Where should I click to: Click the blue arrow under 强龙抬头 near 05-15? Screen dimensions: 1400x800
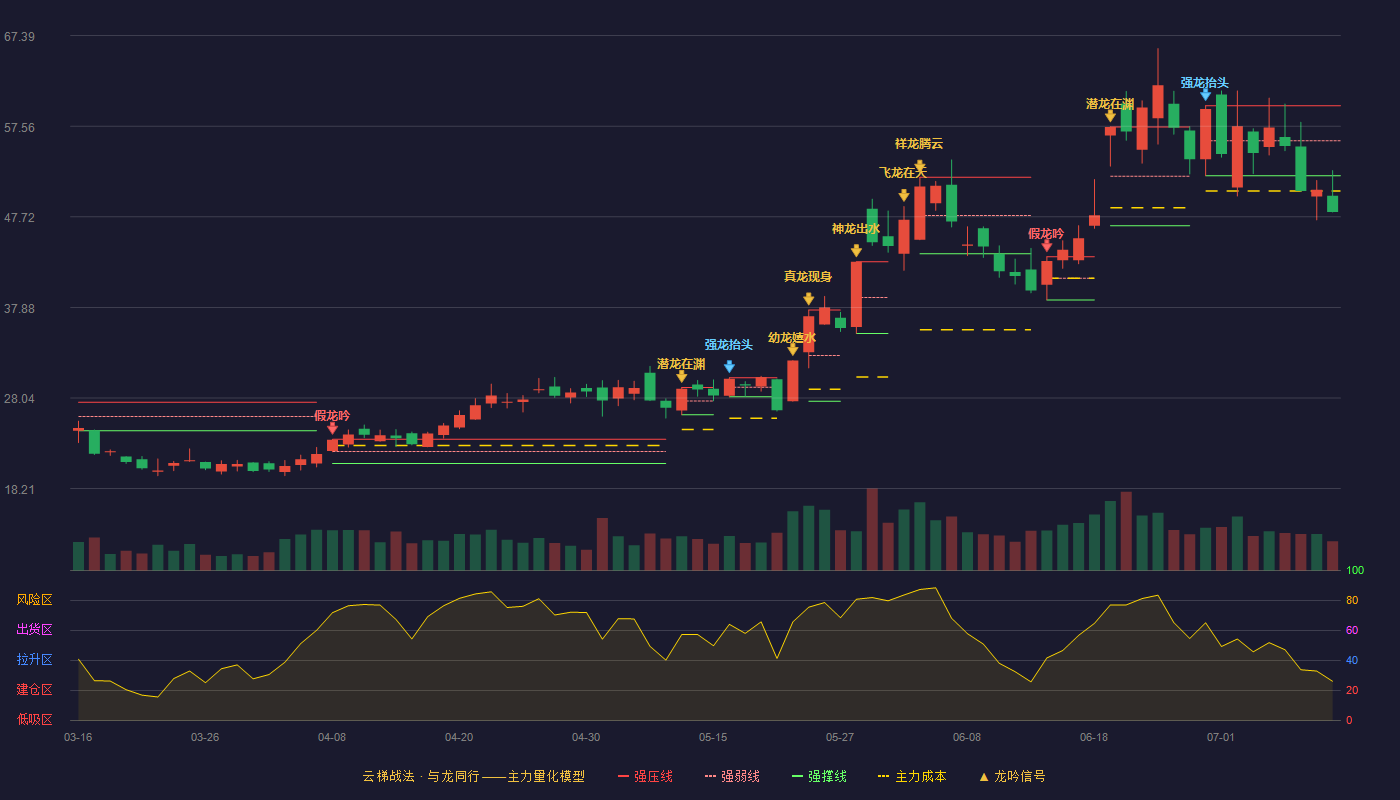point(729,367)
